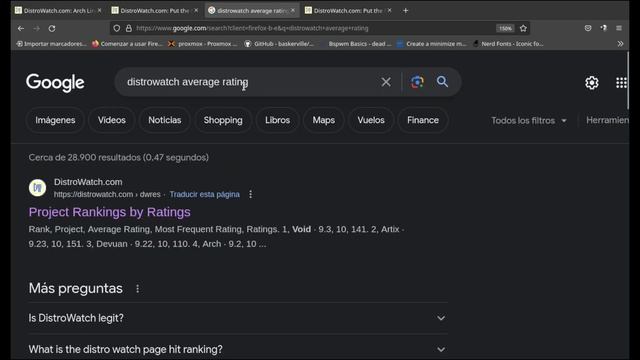Click the browser forward arrow
The image size is (640, 360).
point(36,28)
